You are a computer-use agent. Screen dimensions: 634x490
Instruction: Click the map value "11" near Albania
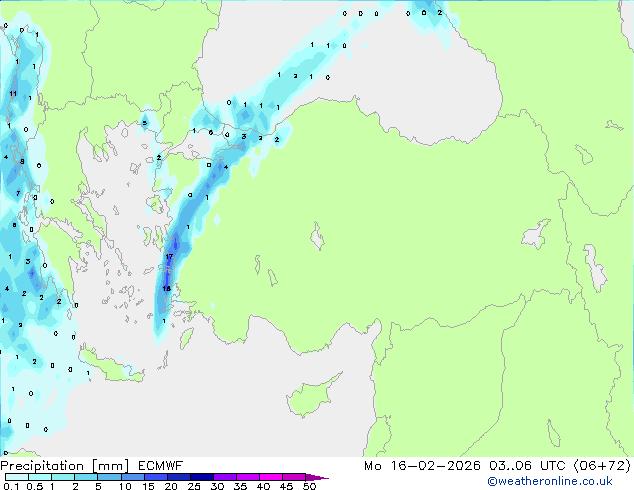[13, 93]
